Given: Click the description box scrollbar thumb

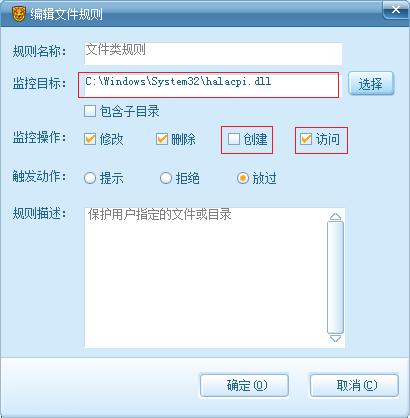Looking at the screenshot, I should 335,278.
